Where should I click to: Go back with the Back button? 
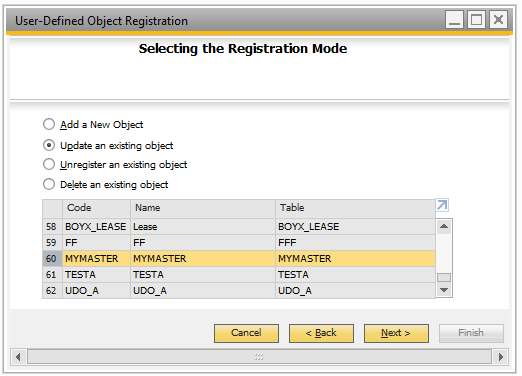pyautogui.click(x=321, y=333)
